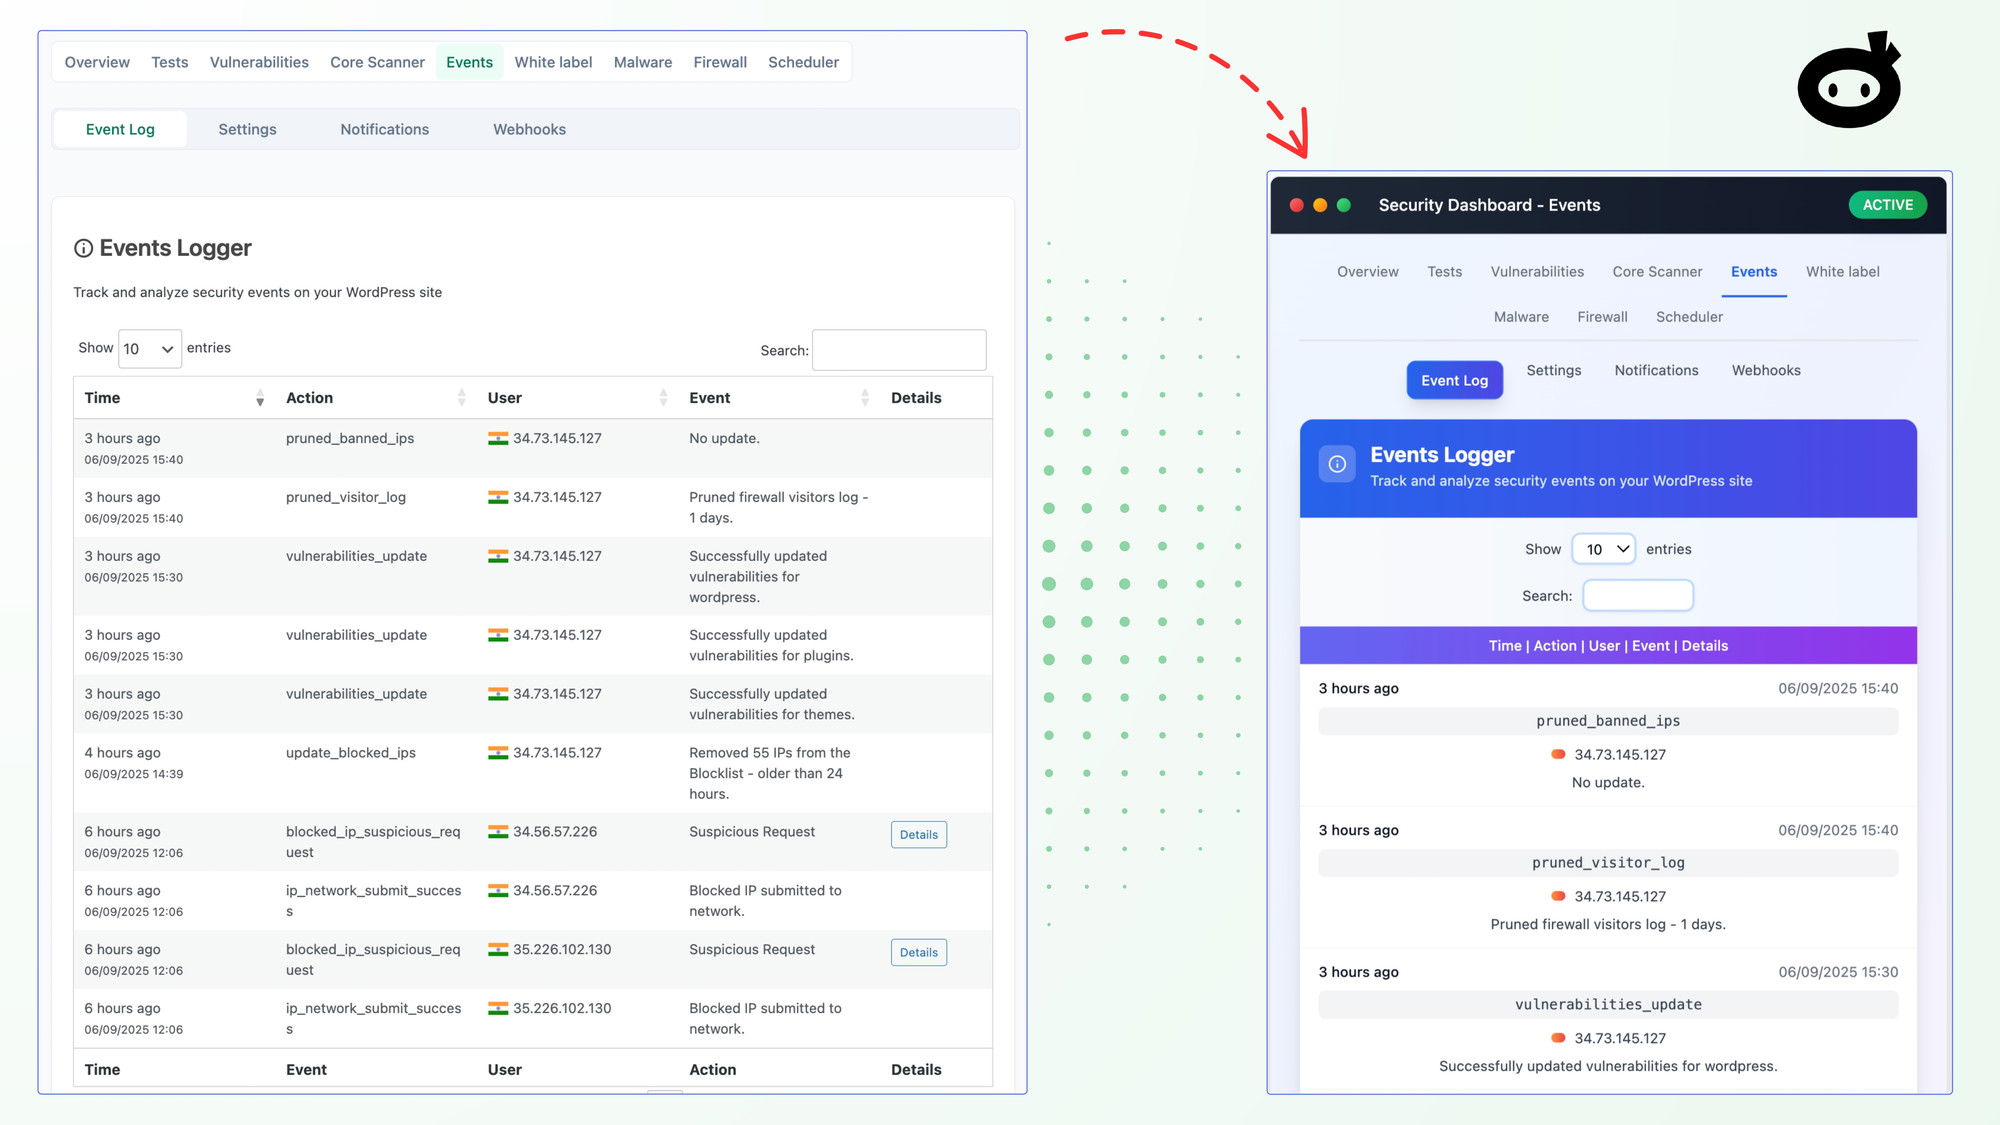This screenshot has height=1125, width=2000.
Task: Open the right dashboard Show entries dropdown
Action: pos(1603,549)
